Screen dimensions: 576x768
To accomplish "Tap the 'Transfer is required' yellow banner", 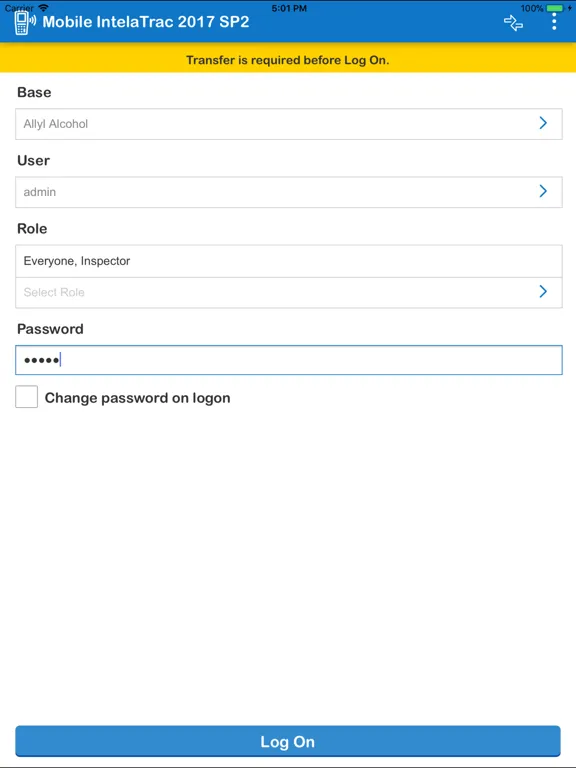I will (x=288, y=60).
